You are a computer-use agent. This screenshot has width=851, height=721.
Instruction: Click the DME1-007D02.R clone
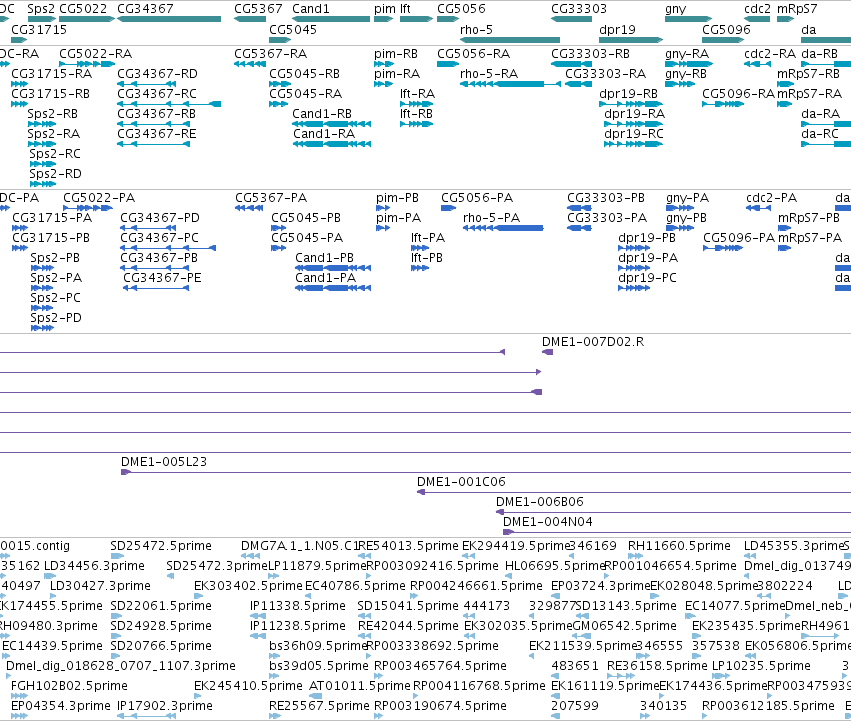coord(548,352)
